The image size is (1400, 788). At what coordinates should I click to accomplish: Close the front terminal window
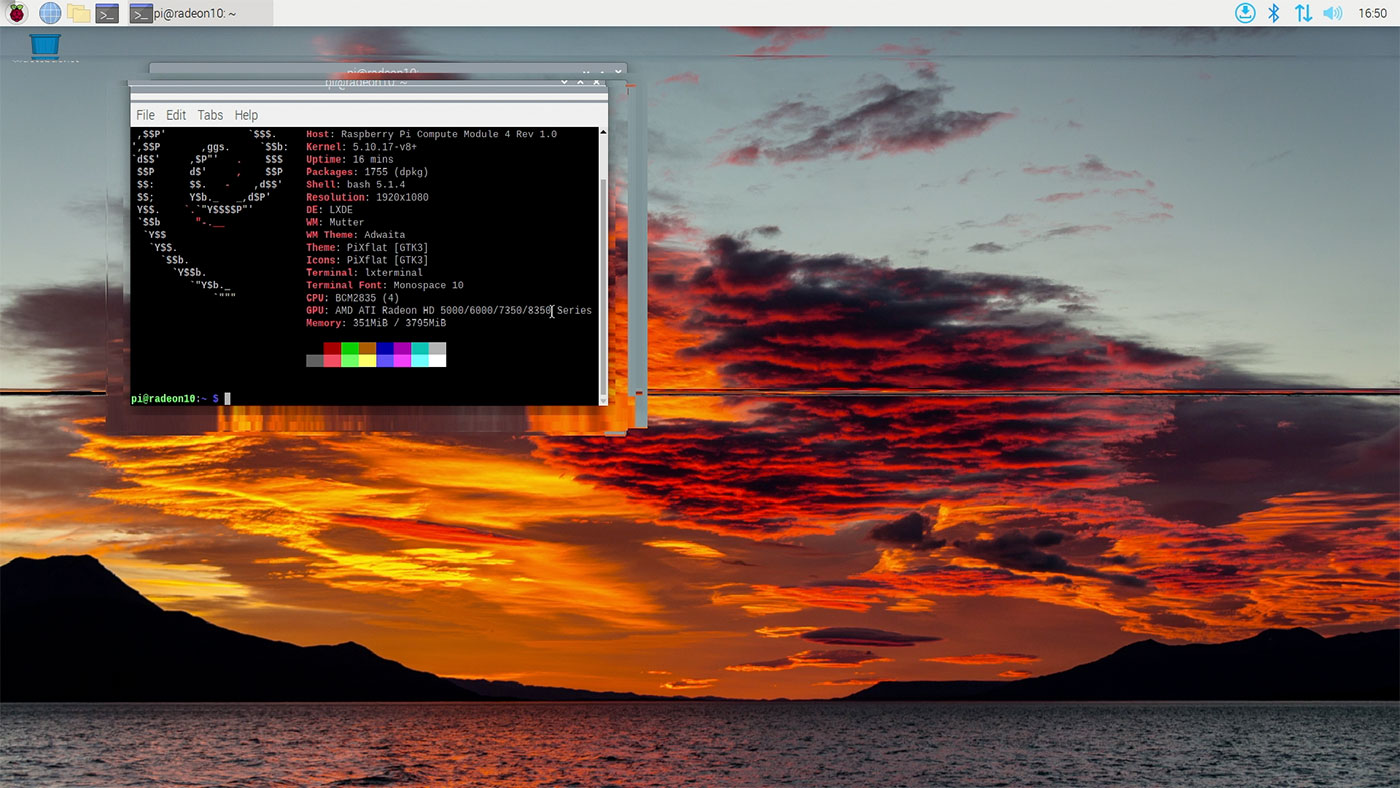597,83
